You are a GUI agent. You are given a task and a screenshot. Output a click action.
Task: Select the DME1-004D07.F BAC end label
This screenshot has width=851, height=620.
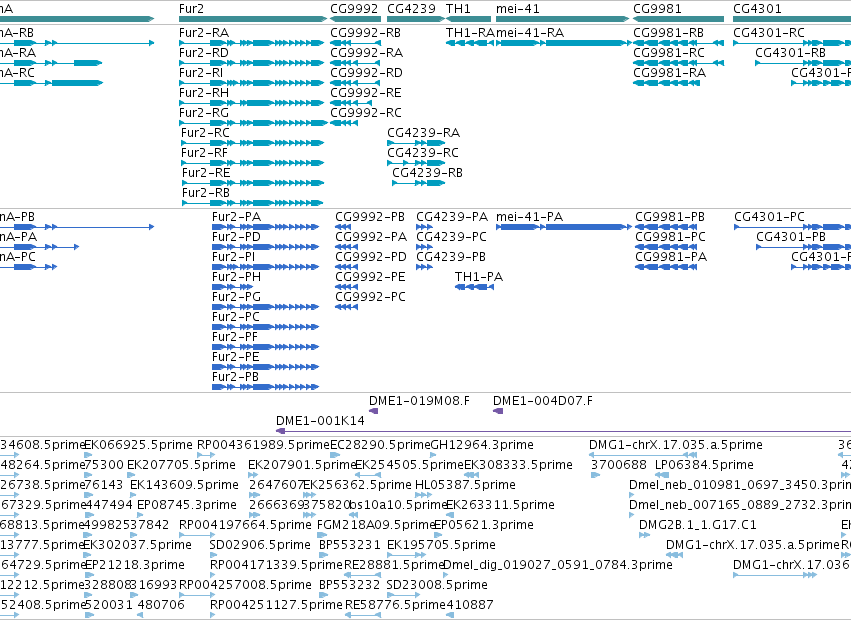(543, 401)
